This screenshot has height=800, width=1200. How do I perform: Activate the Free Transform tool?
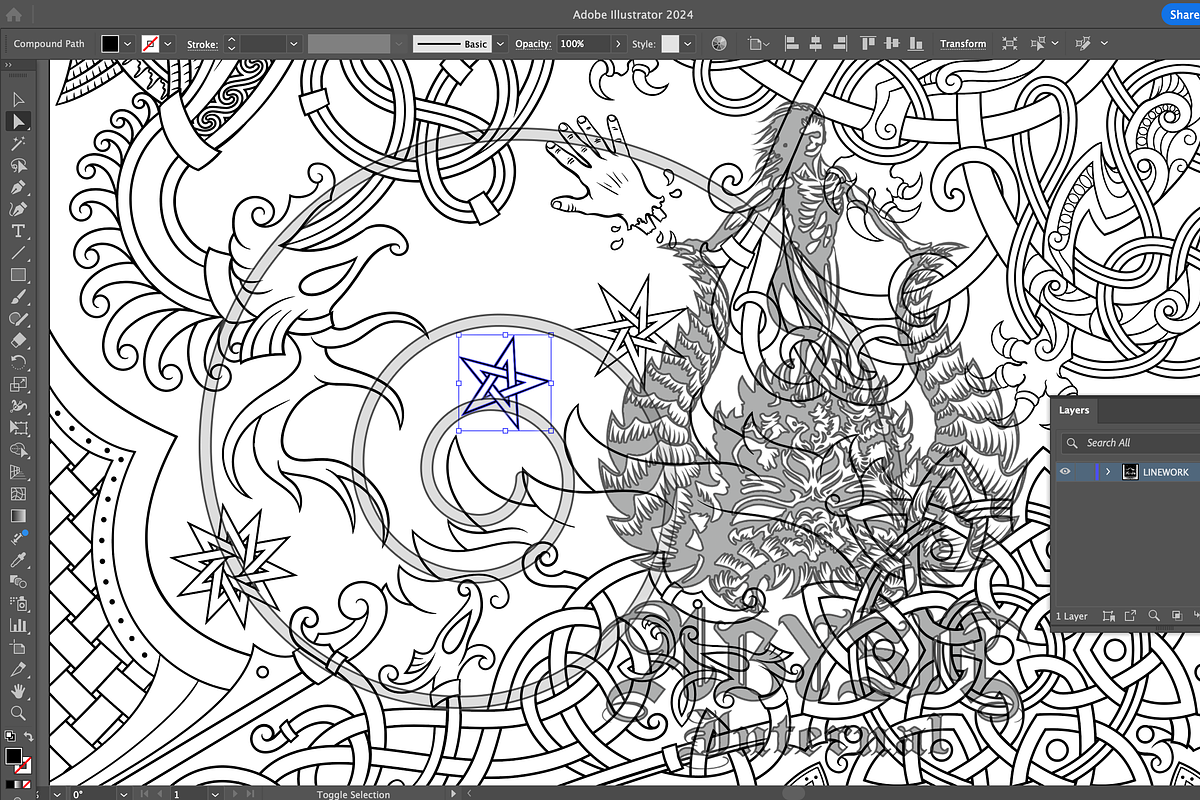click(x=18, y=428)
